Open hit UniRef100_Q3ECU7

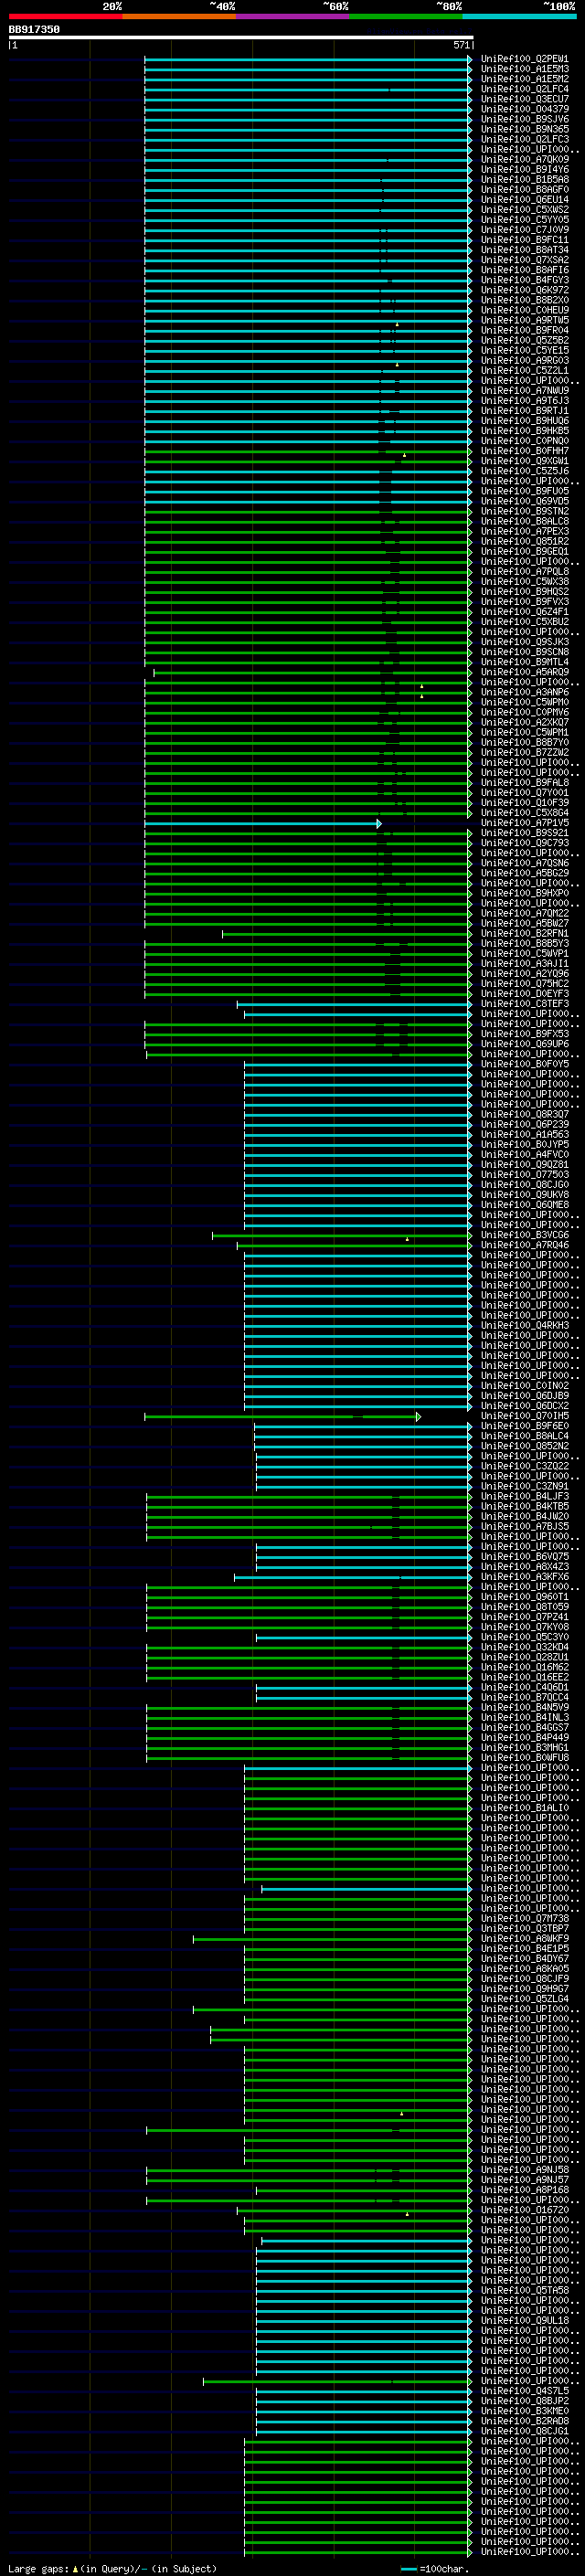pos(524,99)
